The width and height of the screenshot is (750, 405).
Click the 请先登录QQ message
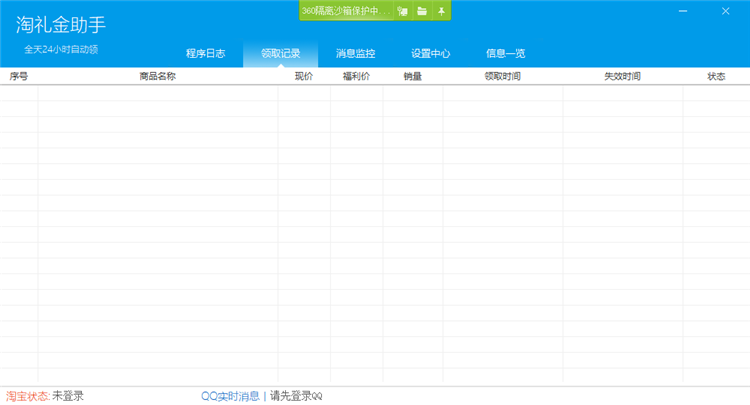point(296,396)
